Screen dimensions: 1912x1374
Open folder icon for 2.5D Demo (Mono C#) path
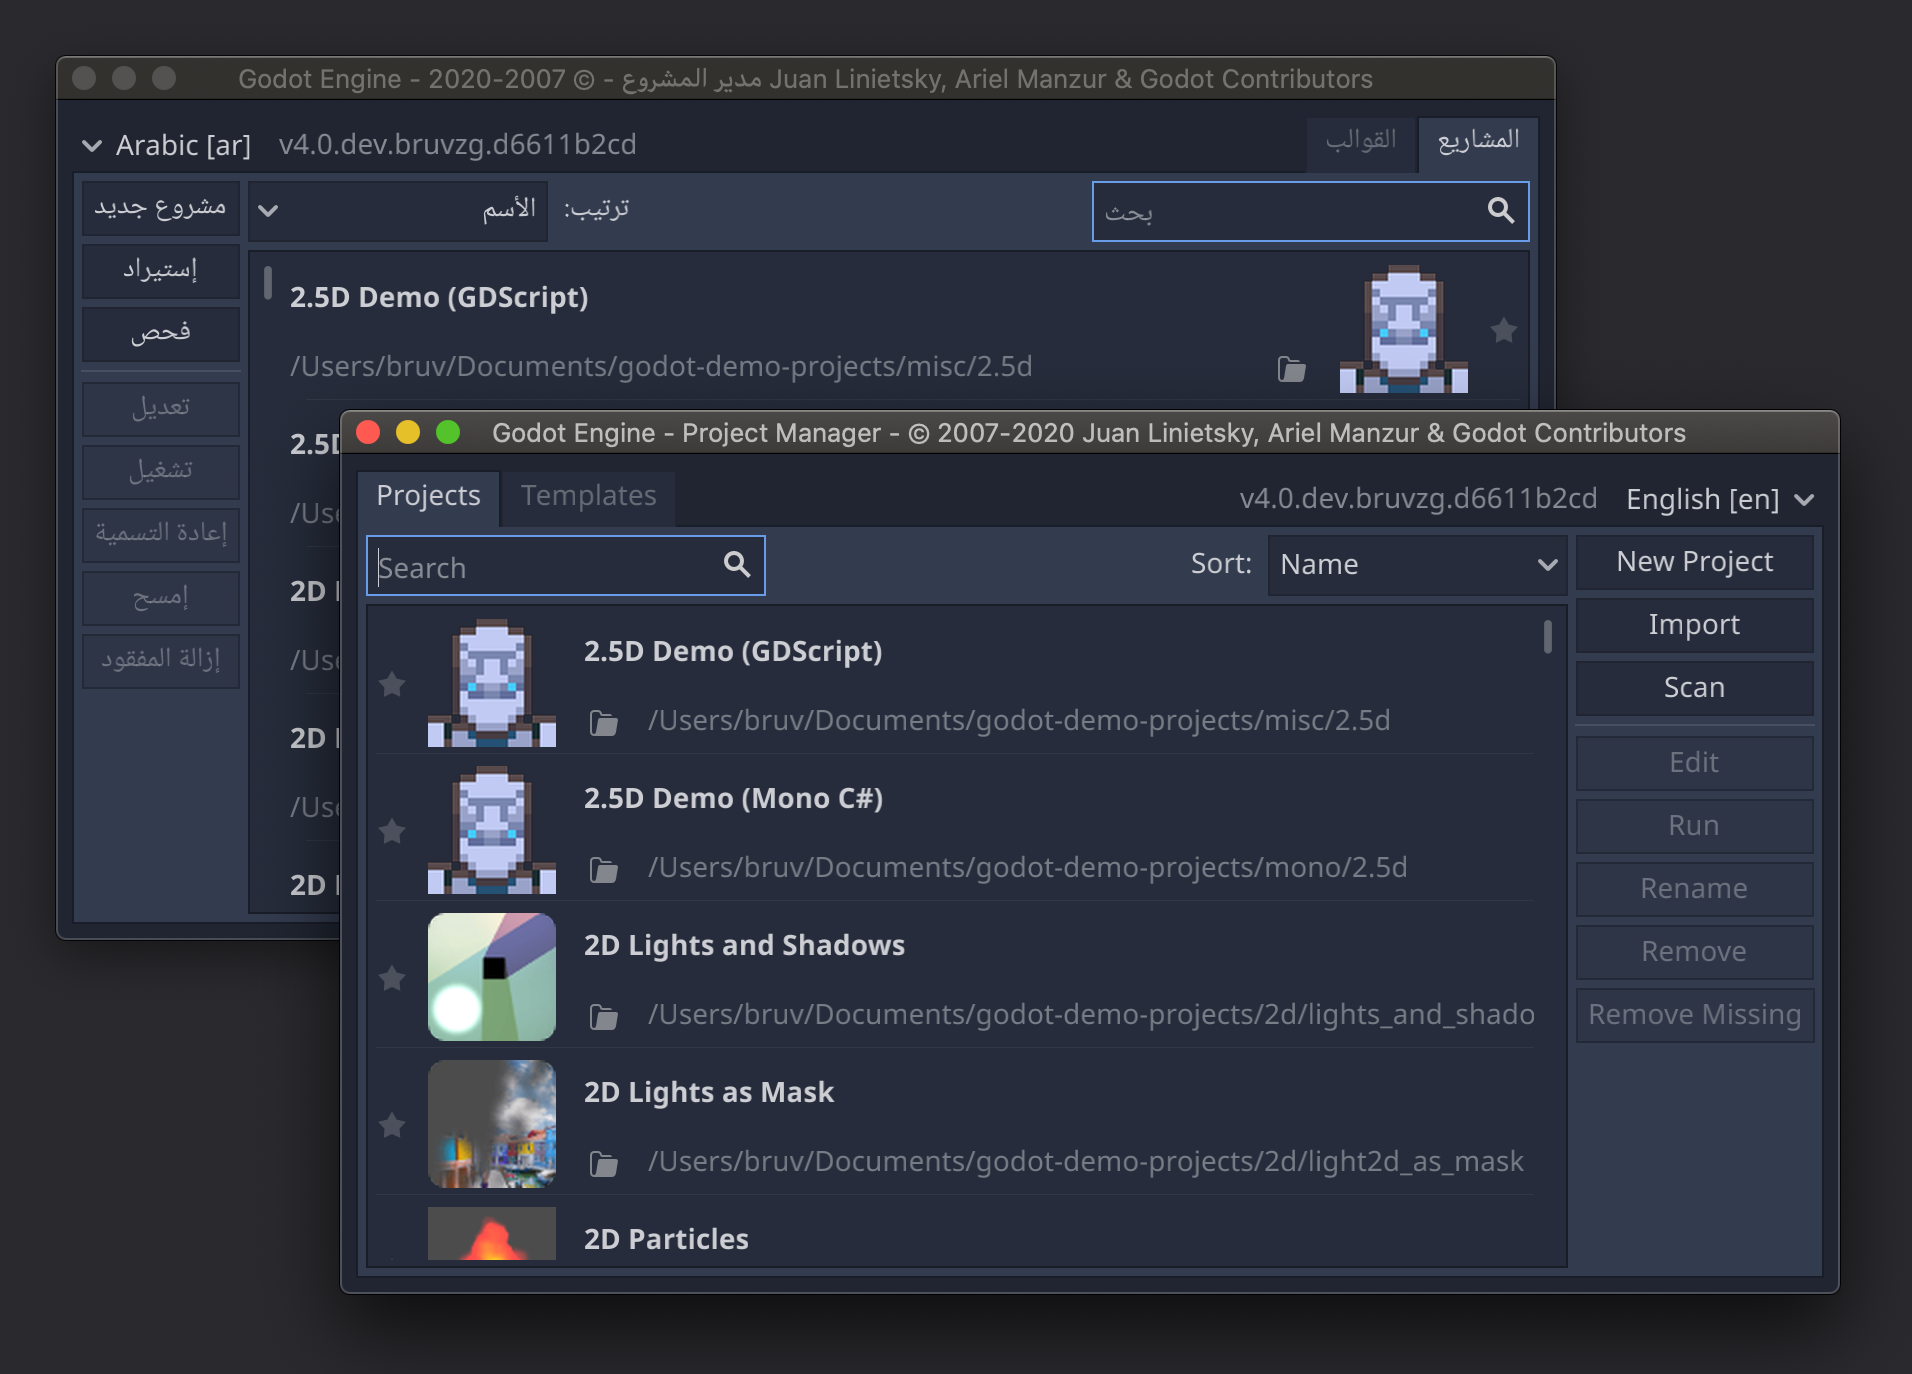(x=603, y=869)
